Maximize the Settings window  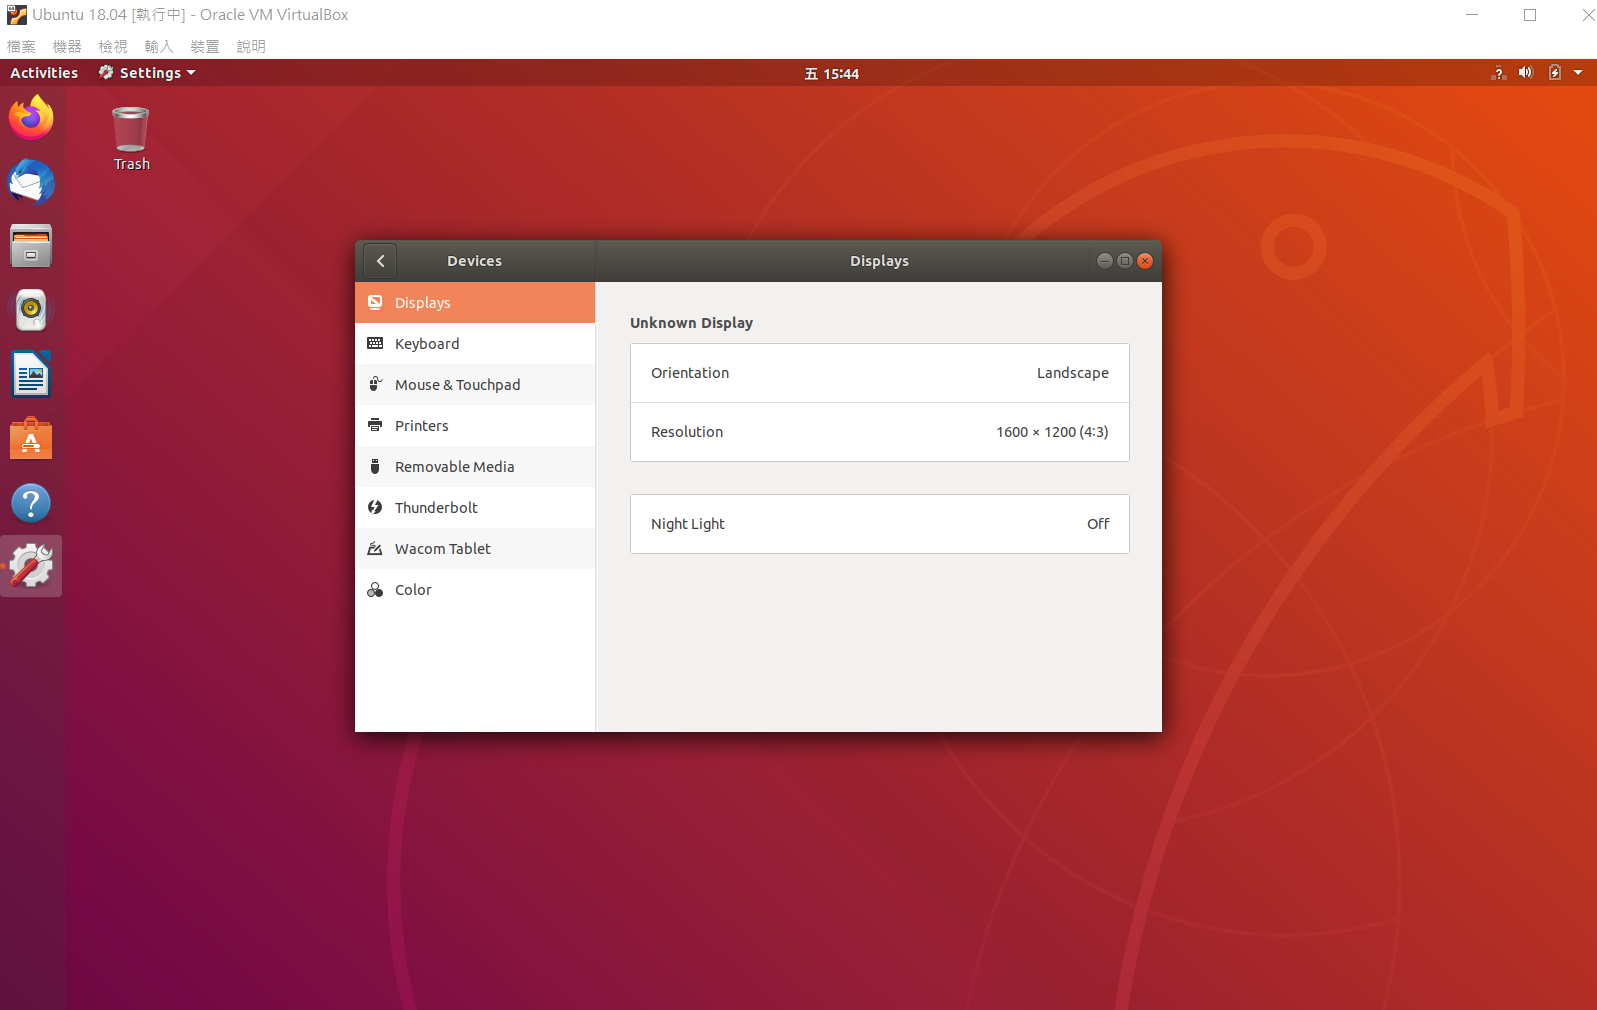click(x=1125, y=261)
